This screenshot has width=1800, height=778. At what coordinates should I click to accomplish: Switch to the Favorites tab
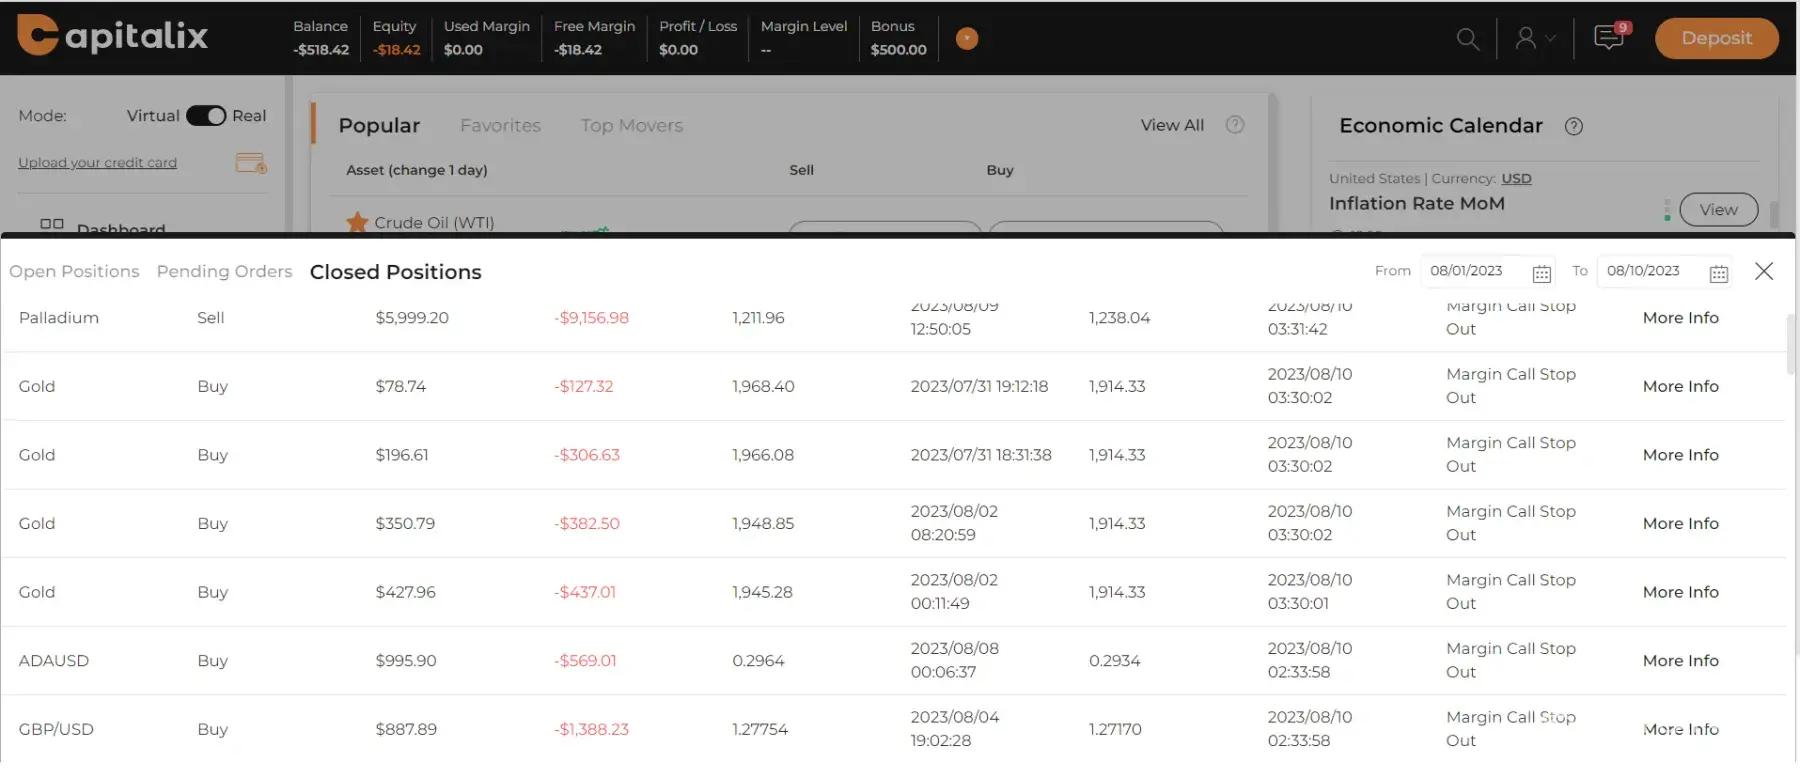pyautogui.click(x=500, y=126)
